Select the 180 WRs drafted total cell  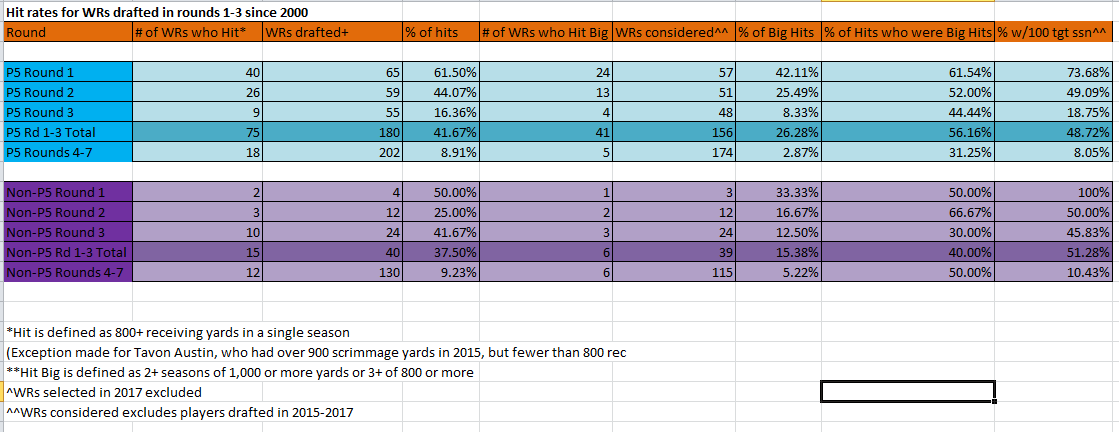[333, 131]
